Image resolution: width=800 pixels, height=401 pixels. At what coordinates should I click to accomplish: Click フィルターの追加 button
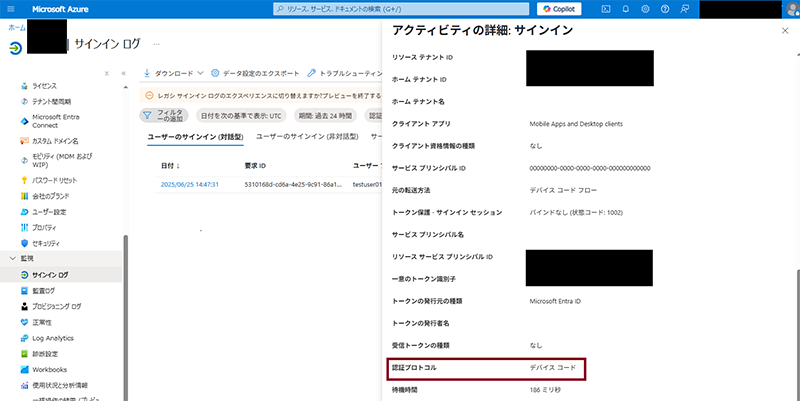[x=163, y=116]
